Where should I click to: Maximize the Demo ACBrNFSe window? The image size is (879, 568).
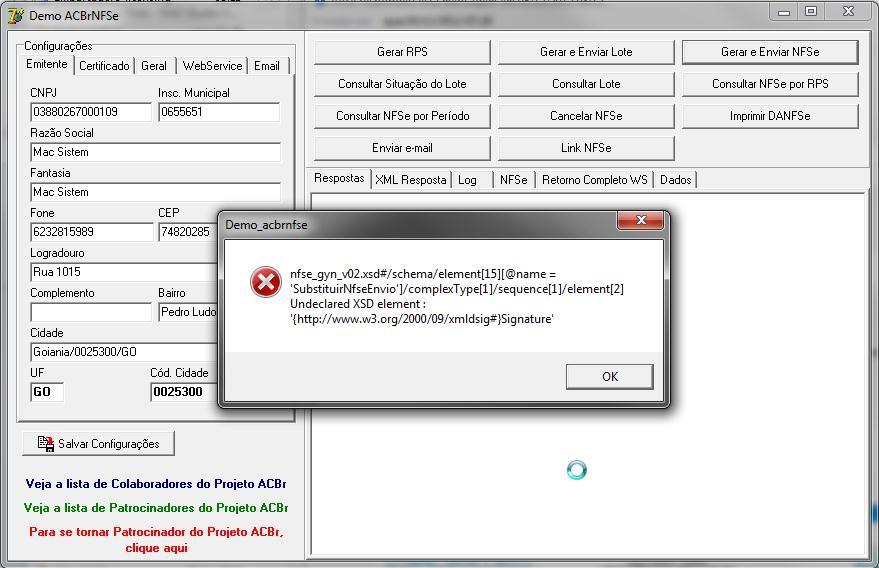pyautogui.click(x=811, y=12)
